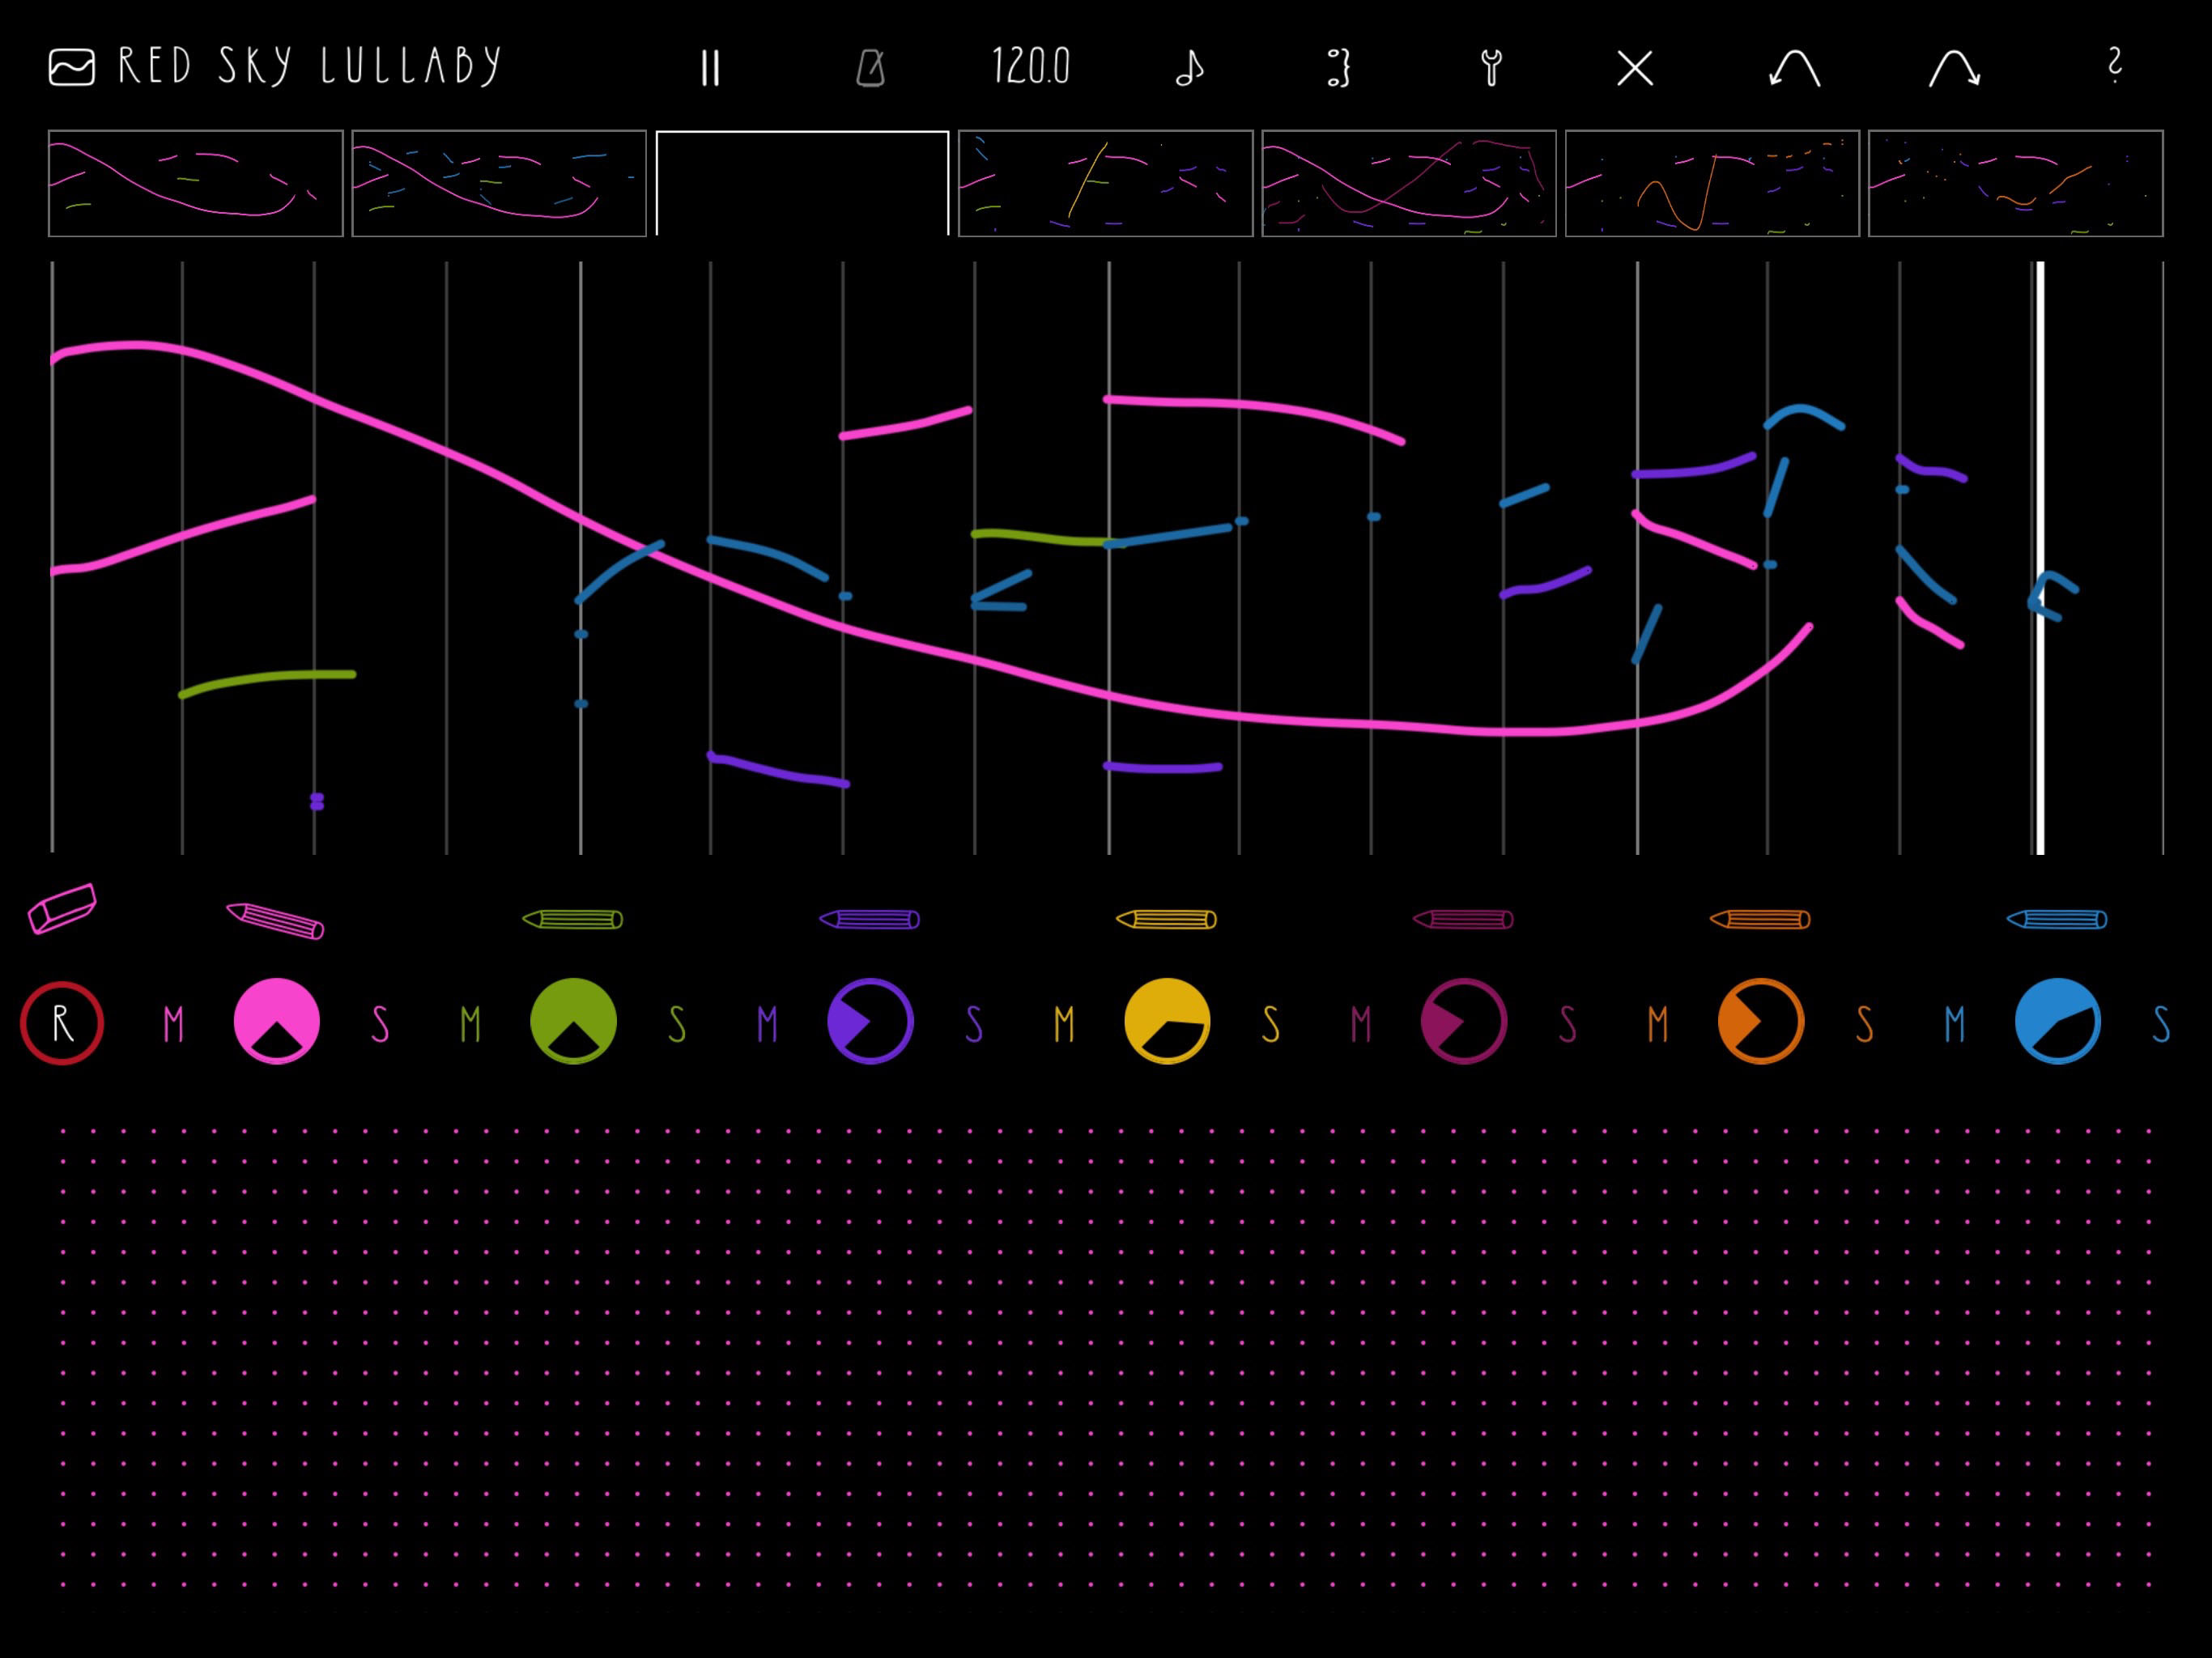
Task: Solo the yellow track
Action: tap(1271, 1024)
